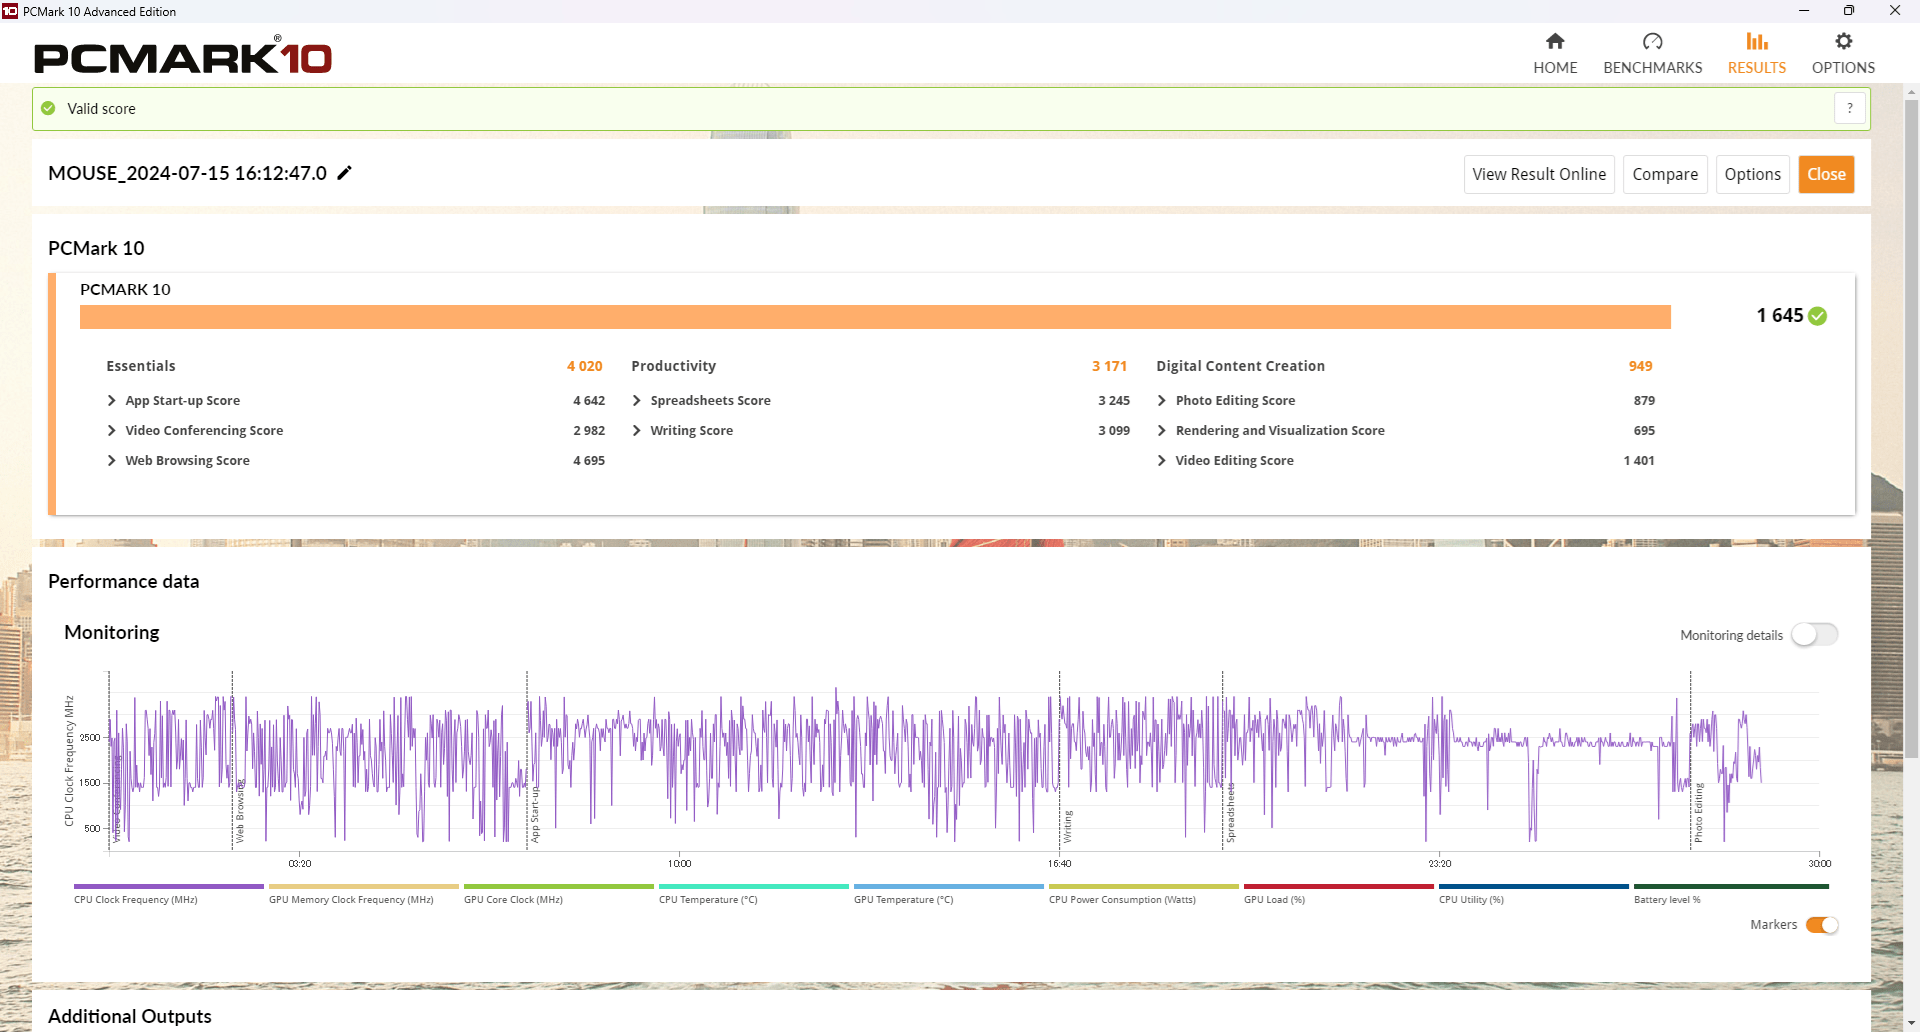Click the Battery level legend color bar

(x=1731, y=886)
